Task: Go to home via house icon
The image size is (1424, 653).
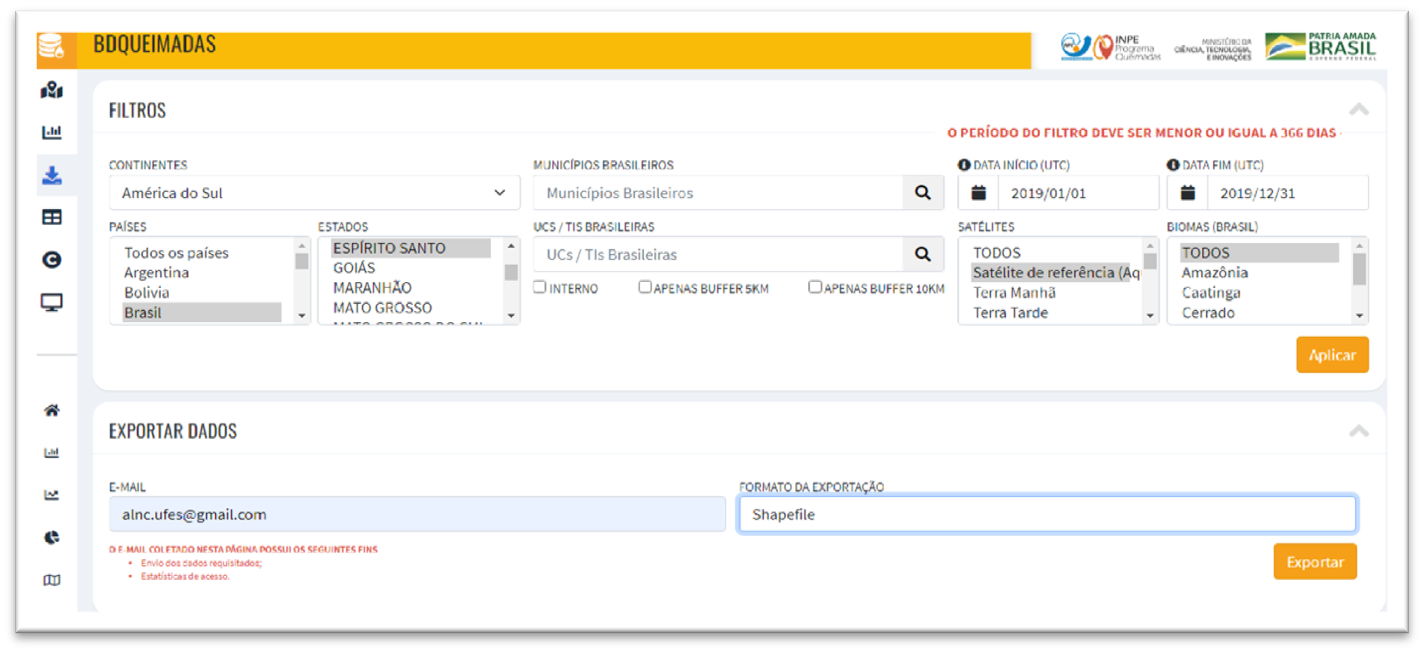Action: pos(52,410)
